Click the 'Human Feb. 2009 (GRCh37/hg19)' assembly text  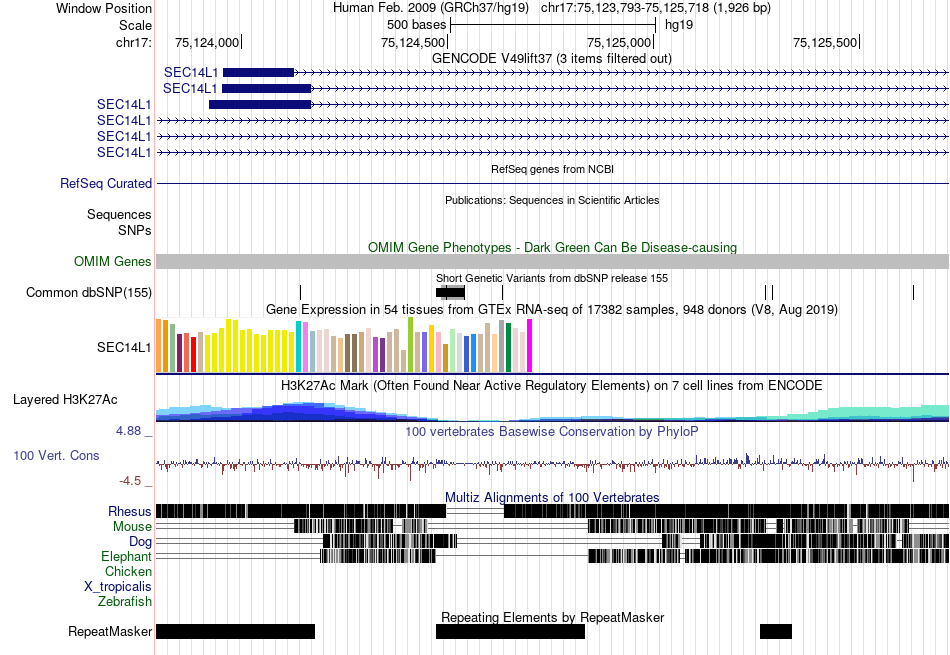click(431, 8)
